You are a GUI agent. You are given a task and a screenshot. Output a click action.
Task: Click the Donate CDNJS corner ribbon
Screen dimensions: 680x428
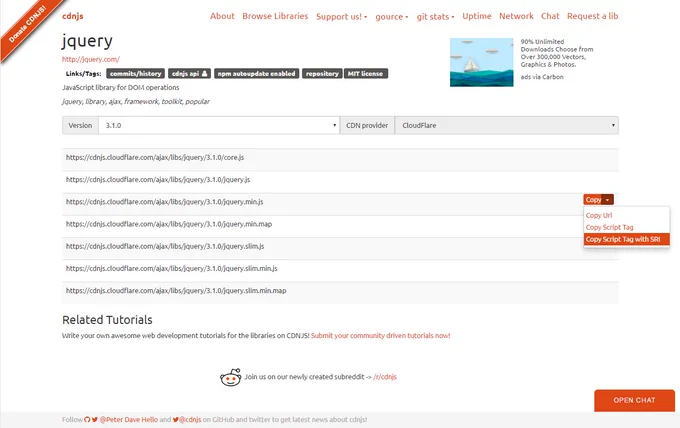click(x=27, y=25)
